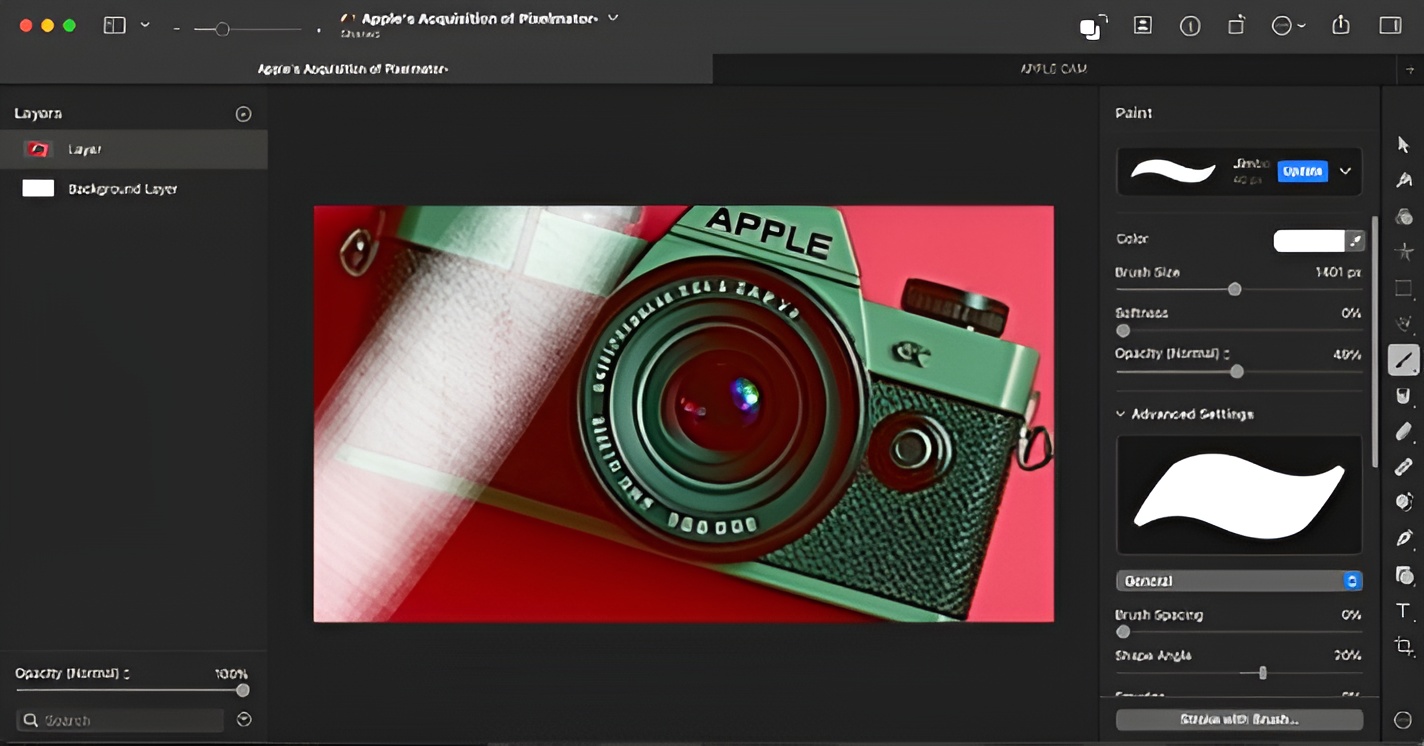Select the Crop tool
Viewport: 1424px width, 746px height.
tap(1403, 647)
